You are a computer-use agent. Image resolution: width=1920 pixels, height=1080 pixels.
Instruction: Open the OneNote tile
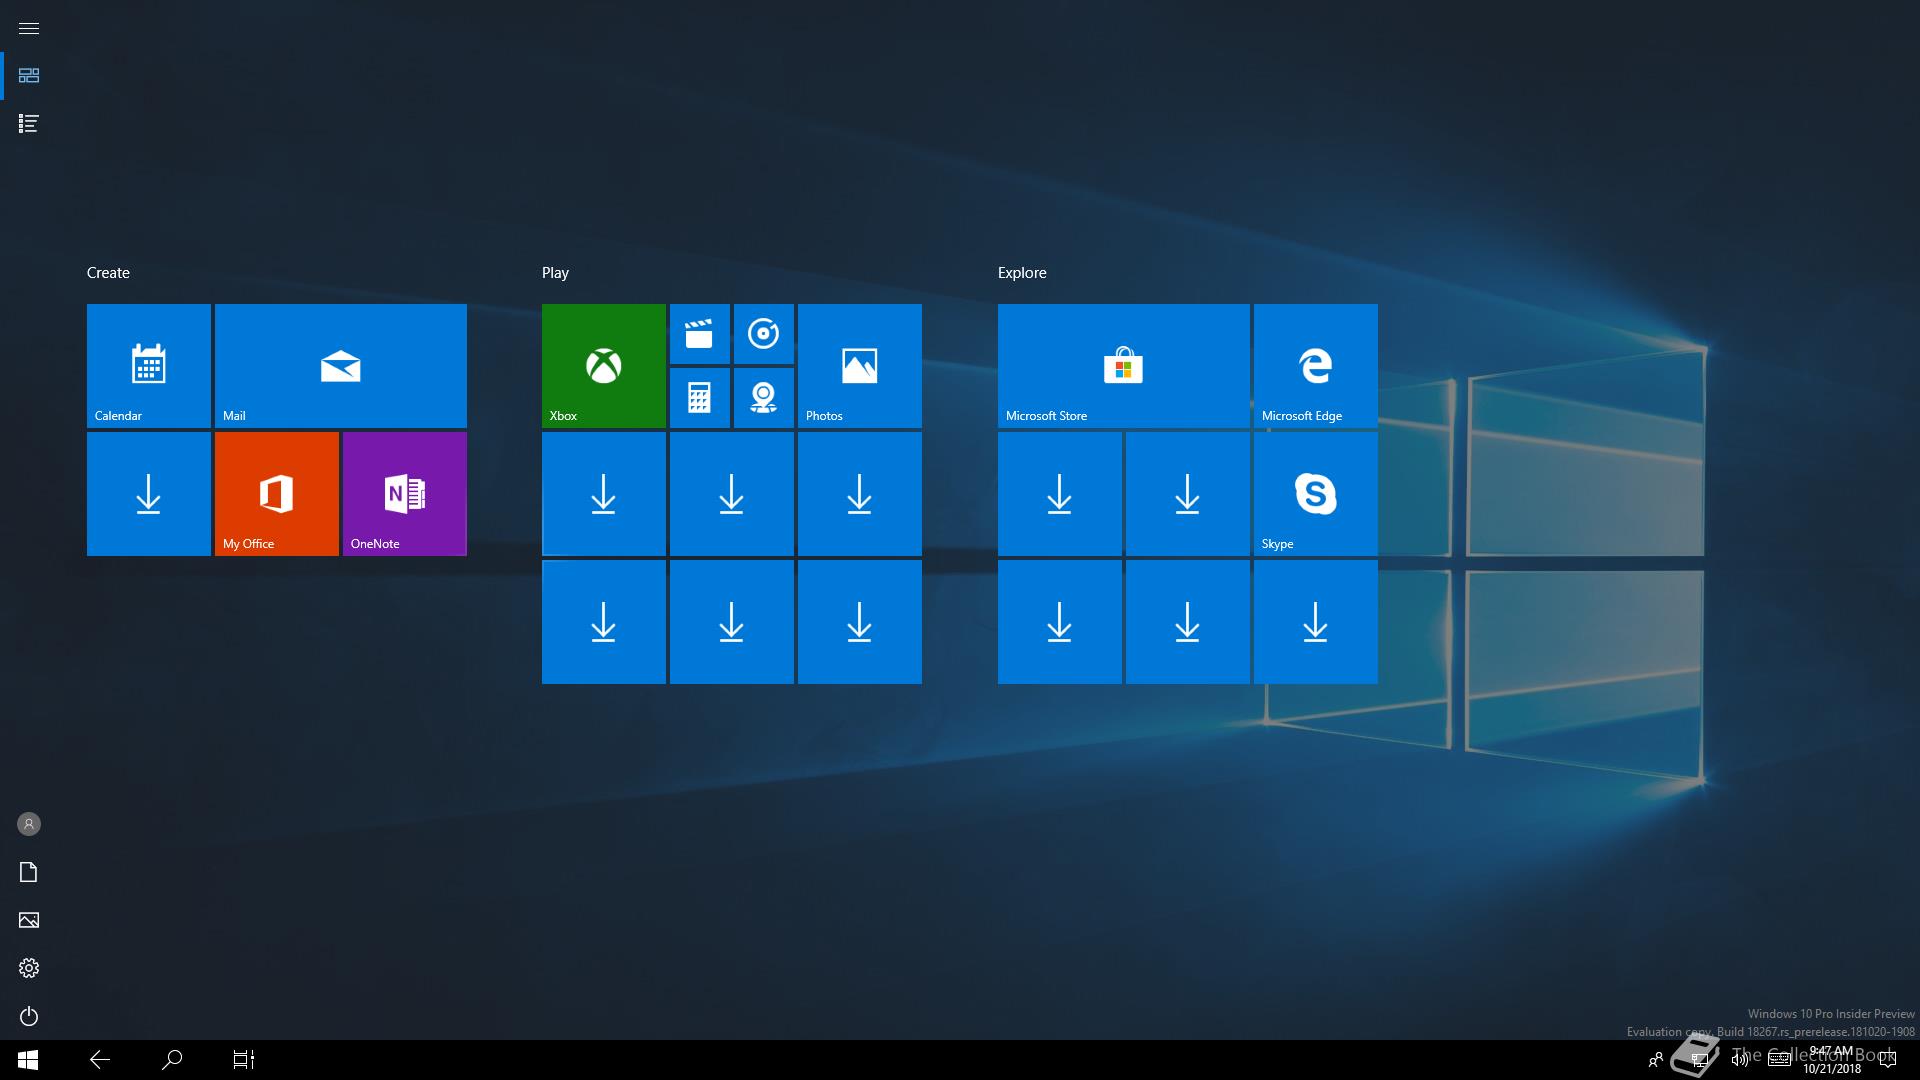pyautogui.click(x=405, y=494)
